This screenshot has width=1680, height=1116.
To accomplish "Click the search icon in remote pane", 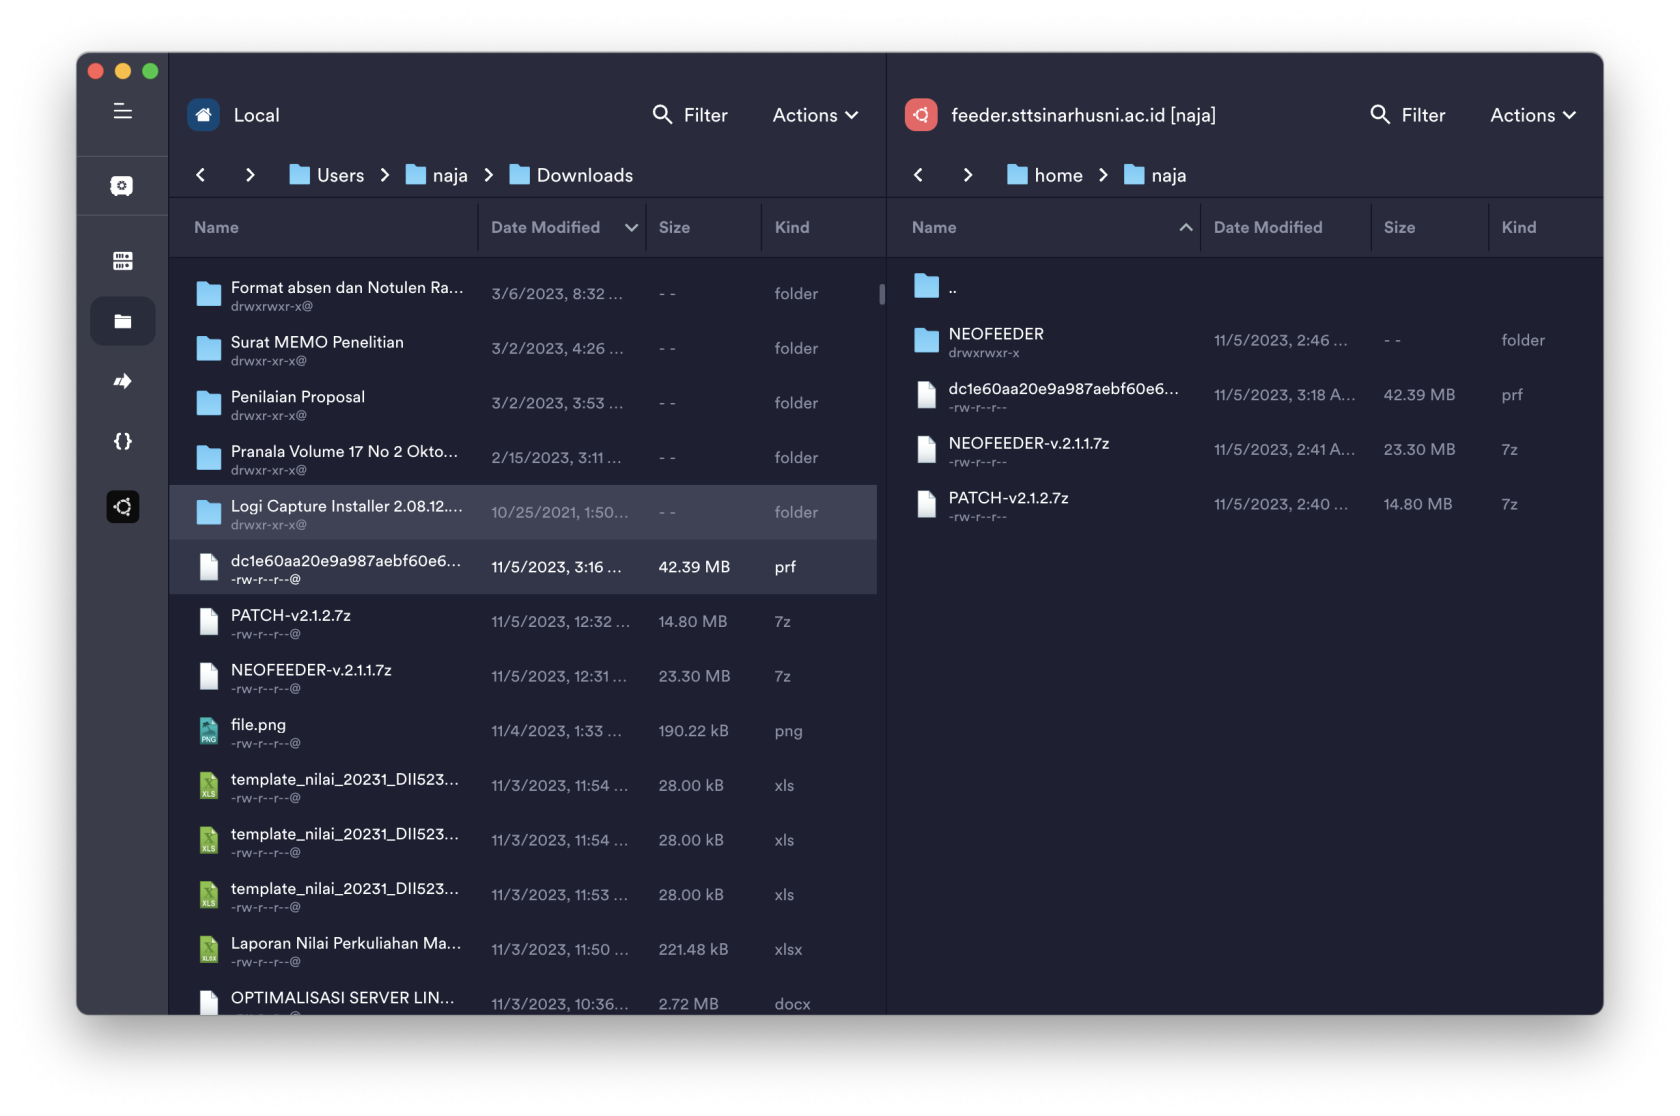I will [x=1380, y=115].
